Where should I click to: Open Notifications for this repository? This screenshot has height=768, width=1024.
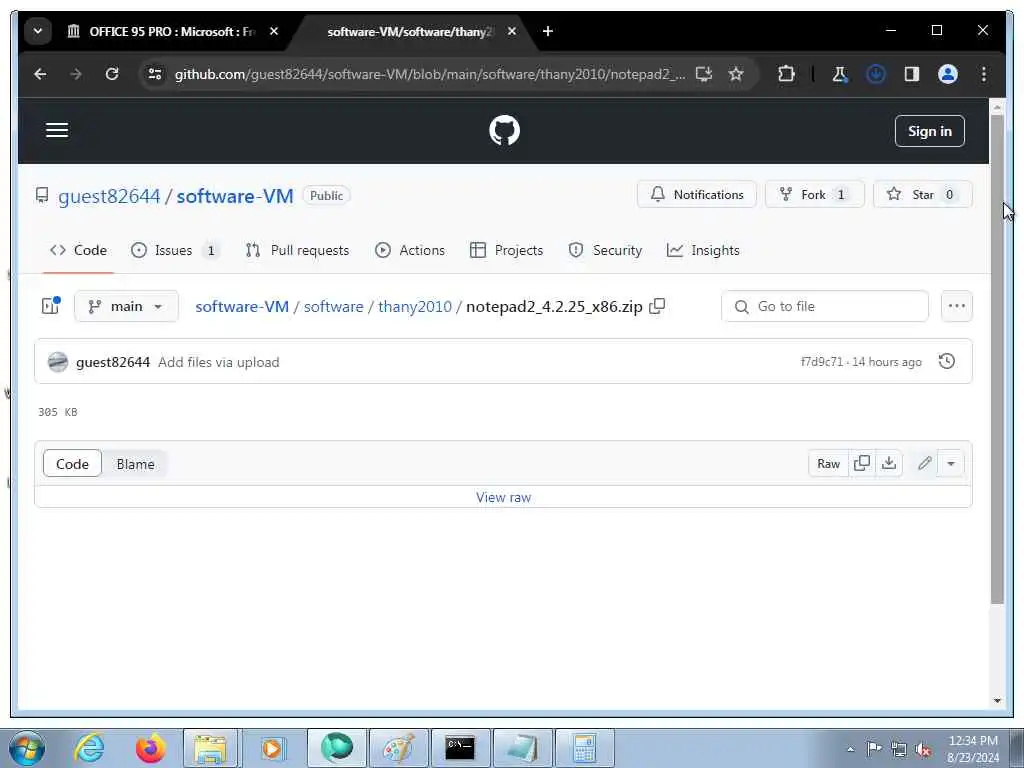[x=697, y=195]
